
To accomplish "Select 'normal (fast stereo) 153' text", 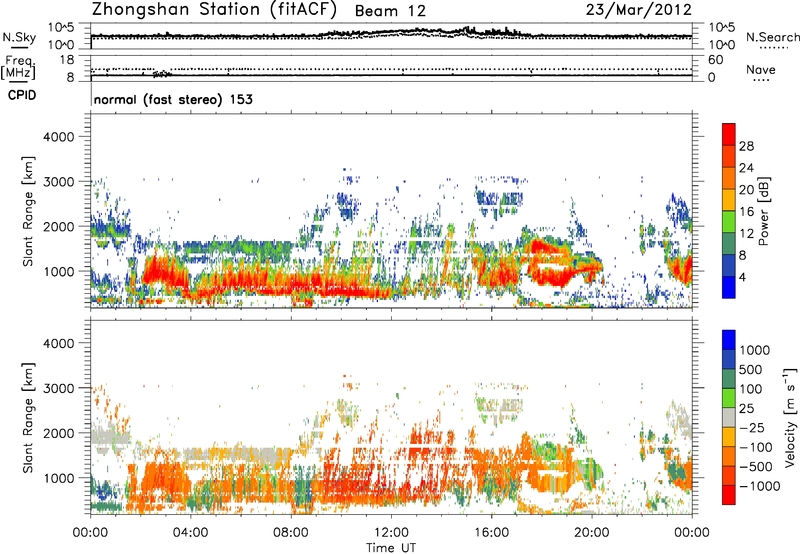I will pyautogui.click(x=173, y=99).
